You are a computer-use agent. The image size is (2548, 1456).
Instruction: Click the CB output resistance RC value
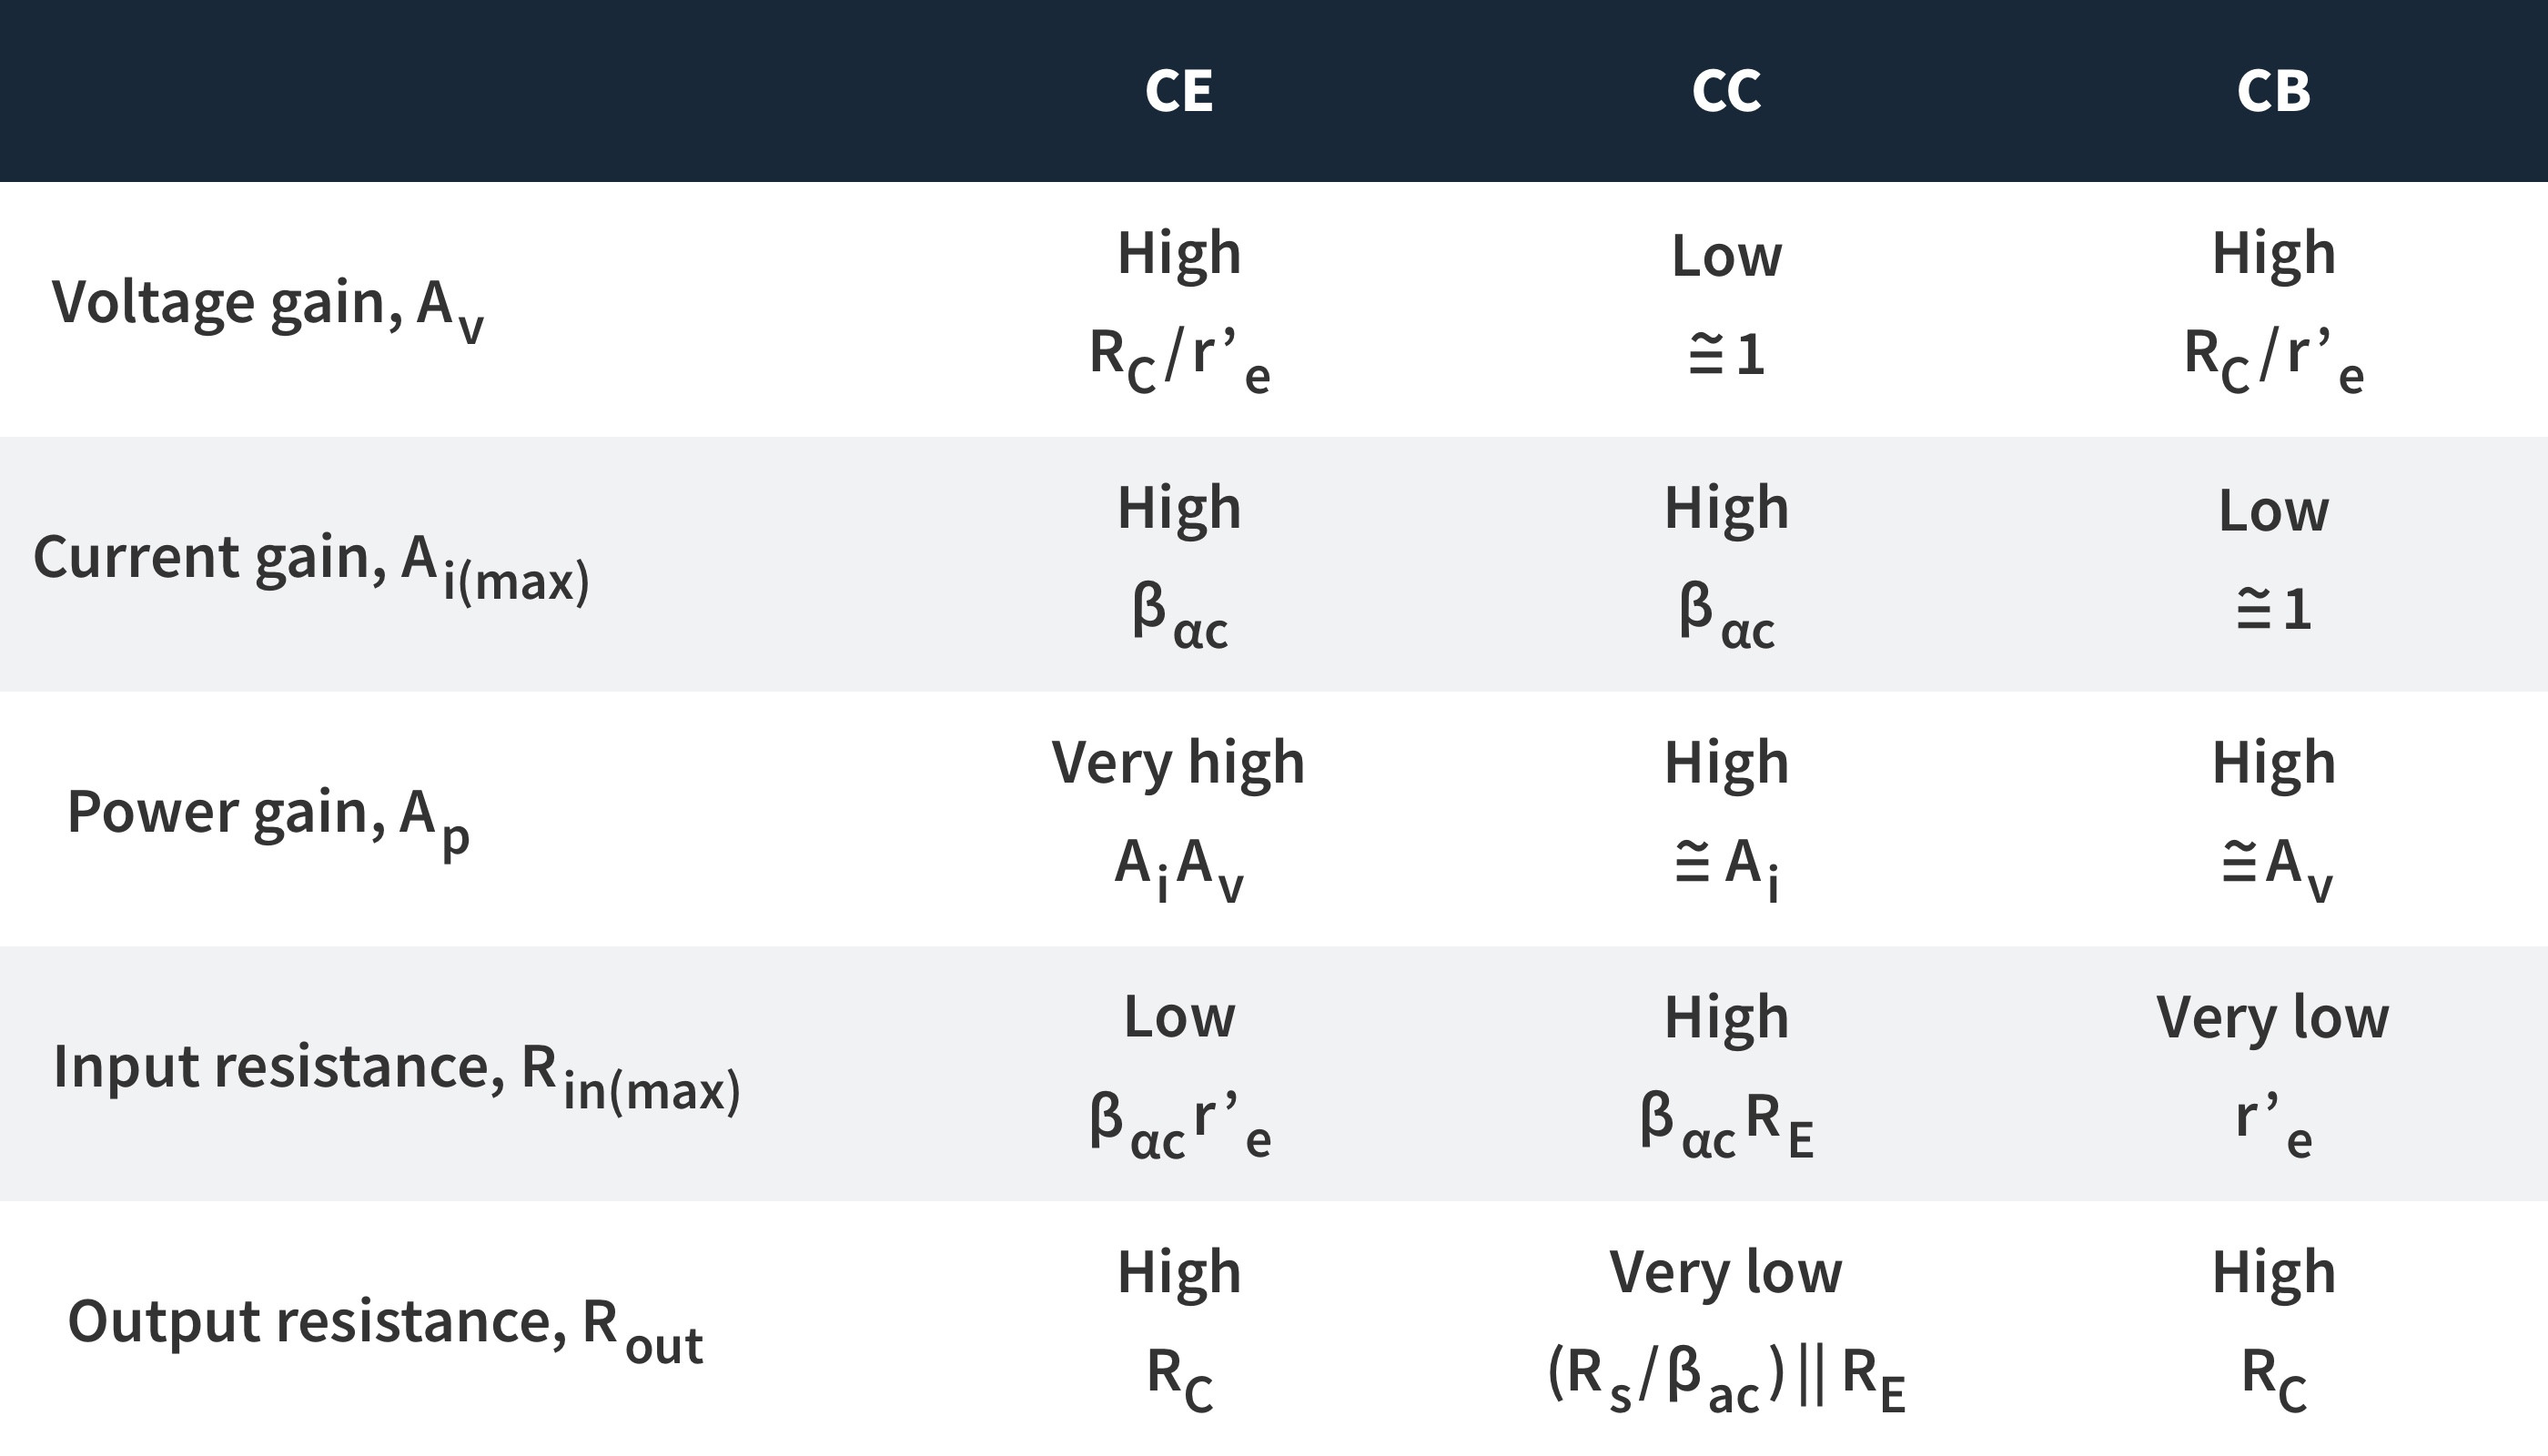[2274, 1378]
